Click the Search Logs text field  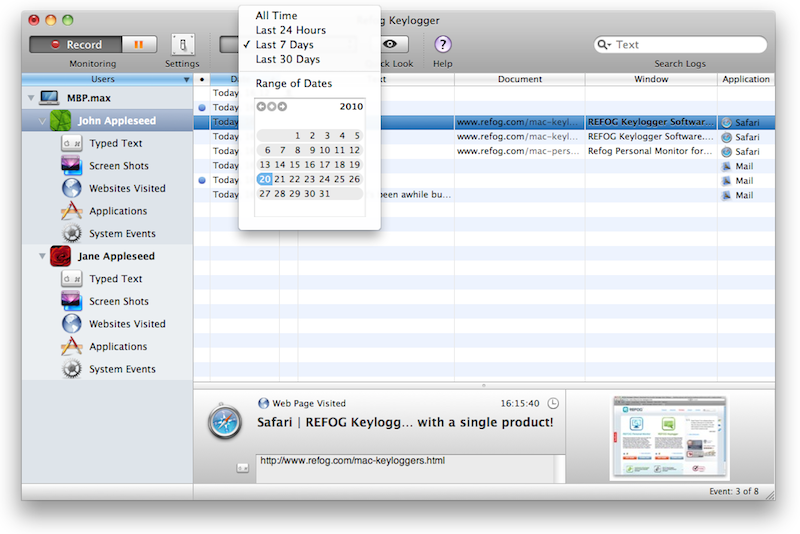(x=686, y=45)
